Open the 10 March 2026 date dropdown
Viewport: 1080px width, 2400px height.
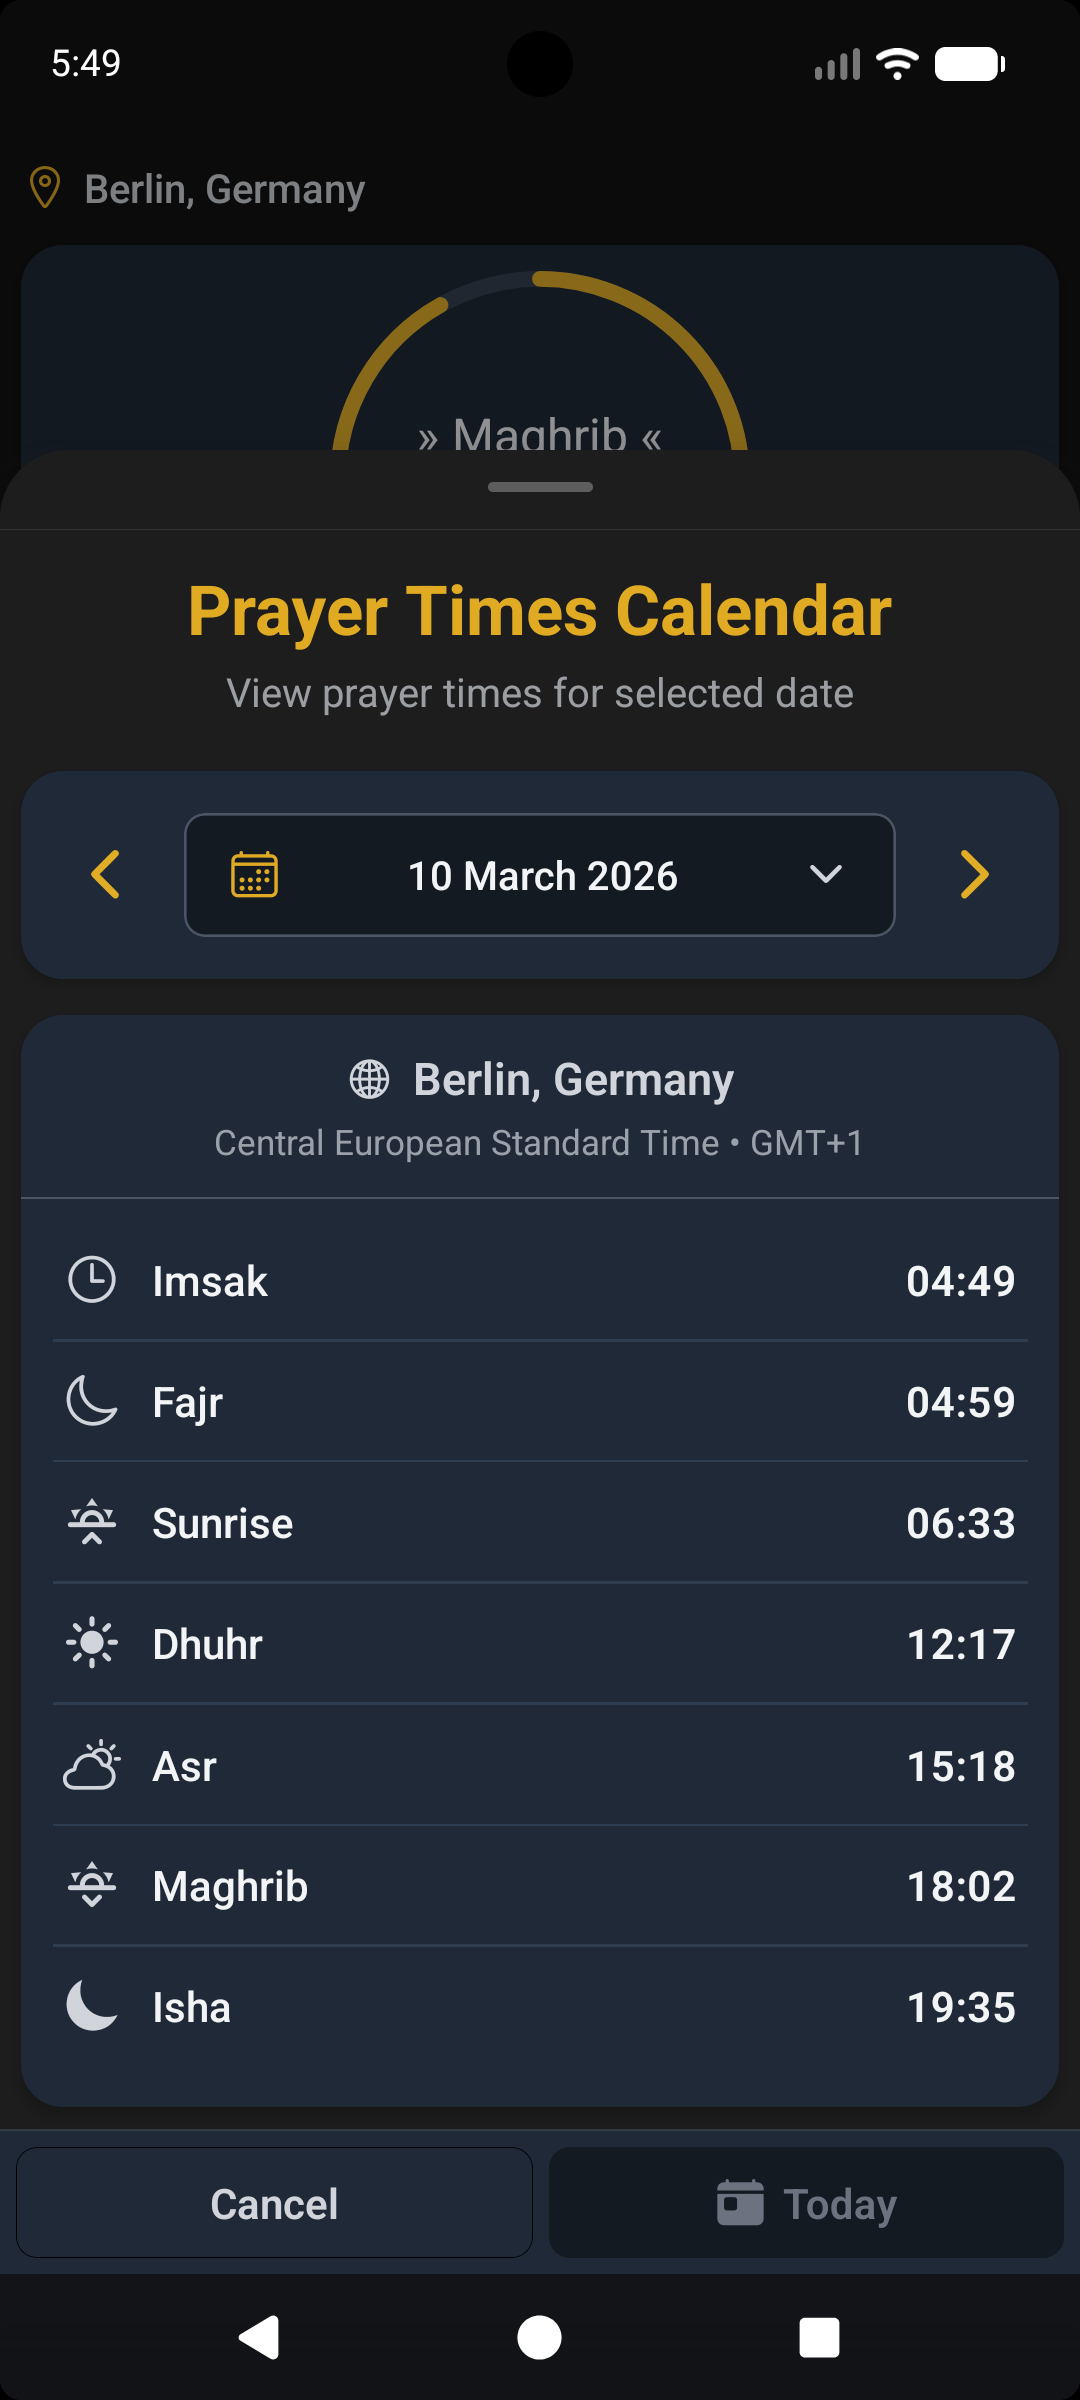pyautogui.click(x=541, y=876)
